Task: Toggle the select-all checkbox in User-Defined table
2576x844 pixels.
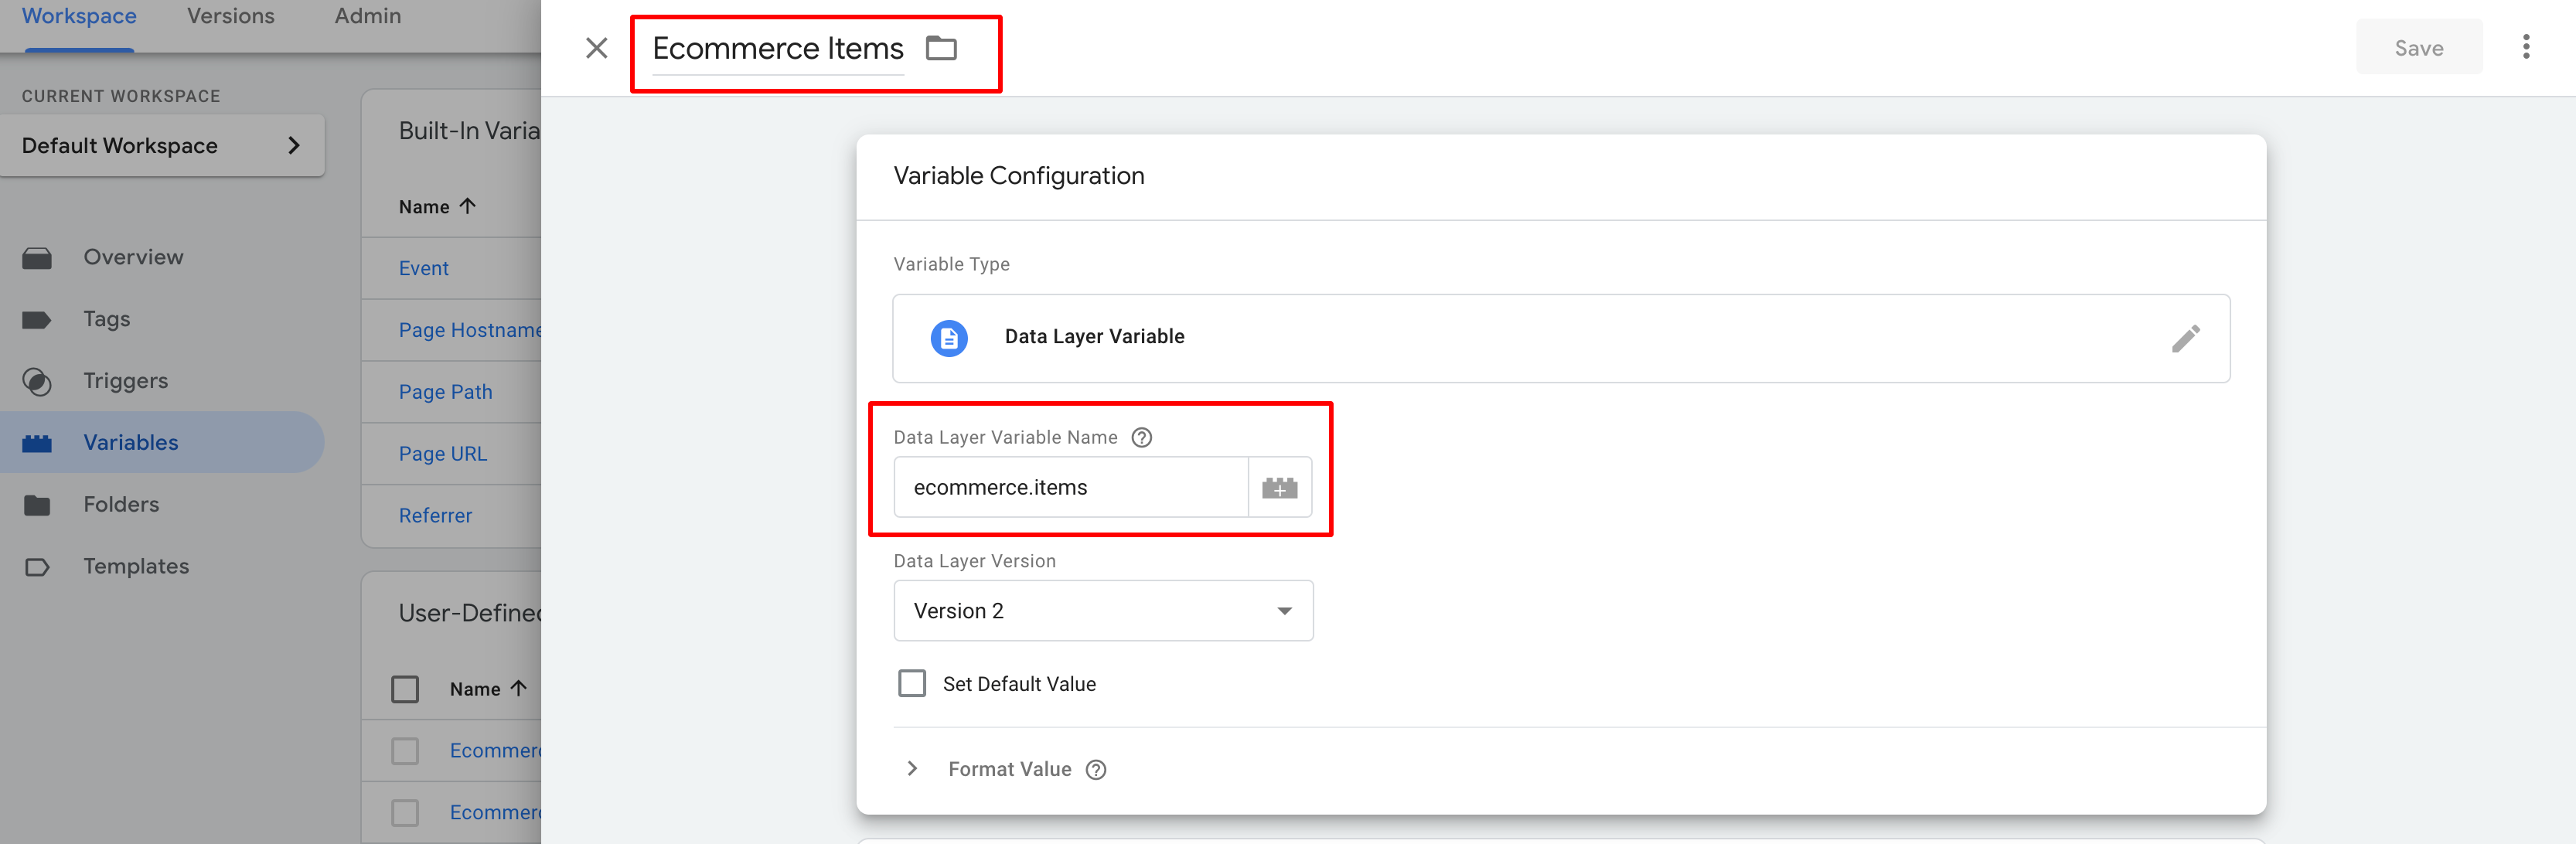Action: point(405,689)
